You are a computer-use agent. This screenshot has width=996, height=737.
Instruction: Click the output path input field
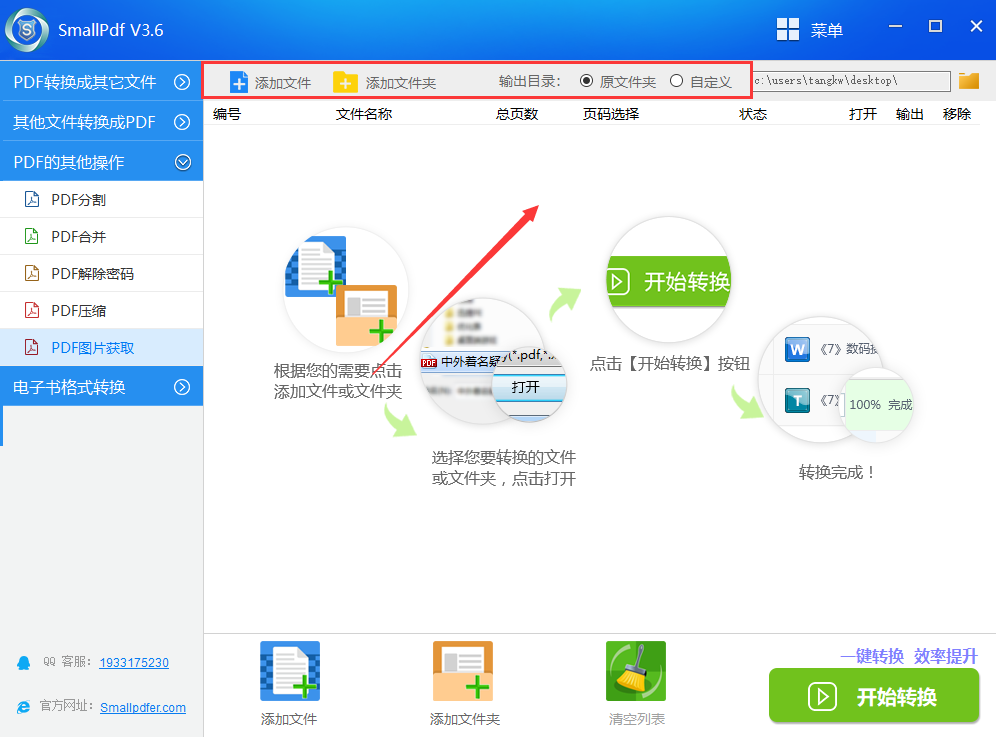coord(852,81)
